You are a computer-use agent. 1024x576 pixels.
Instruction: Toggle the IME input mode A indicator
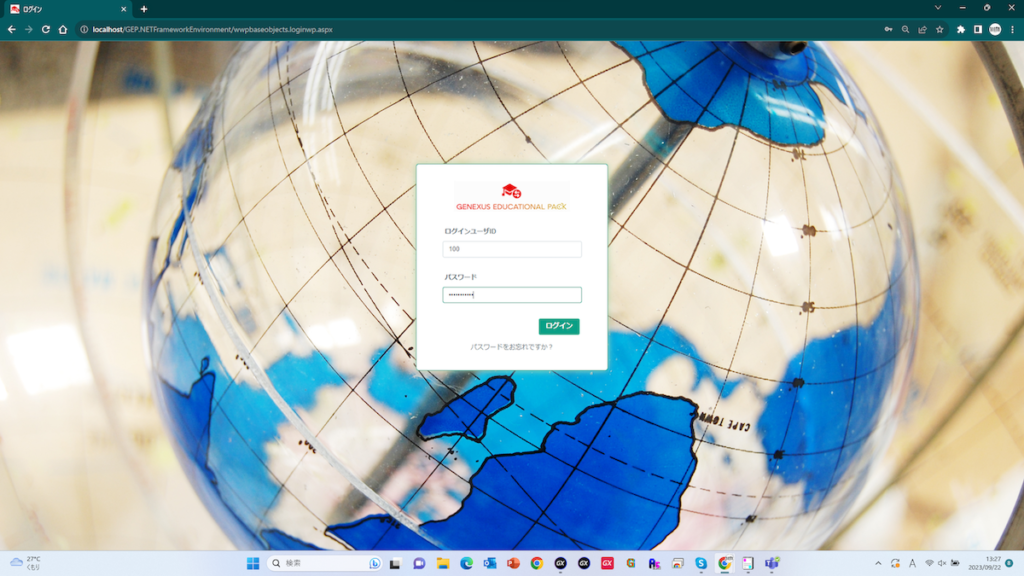(912, 563)
